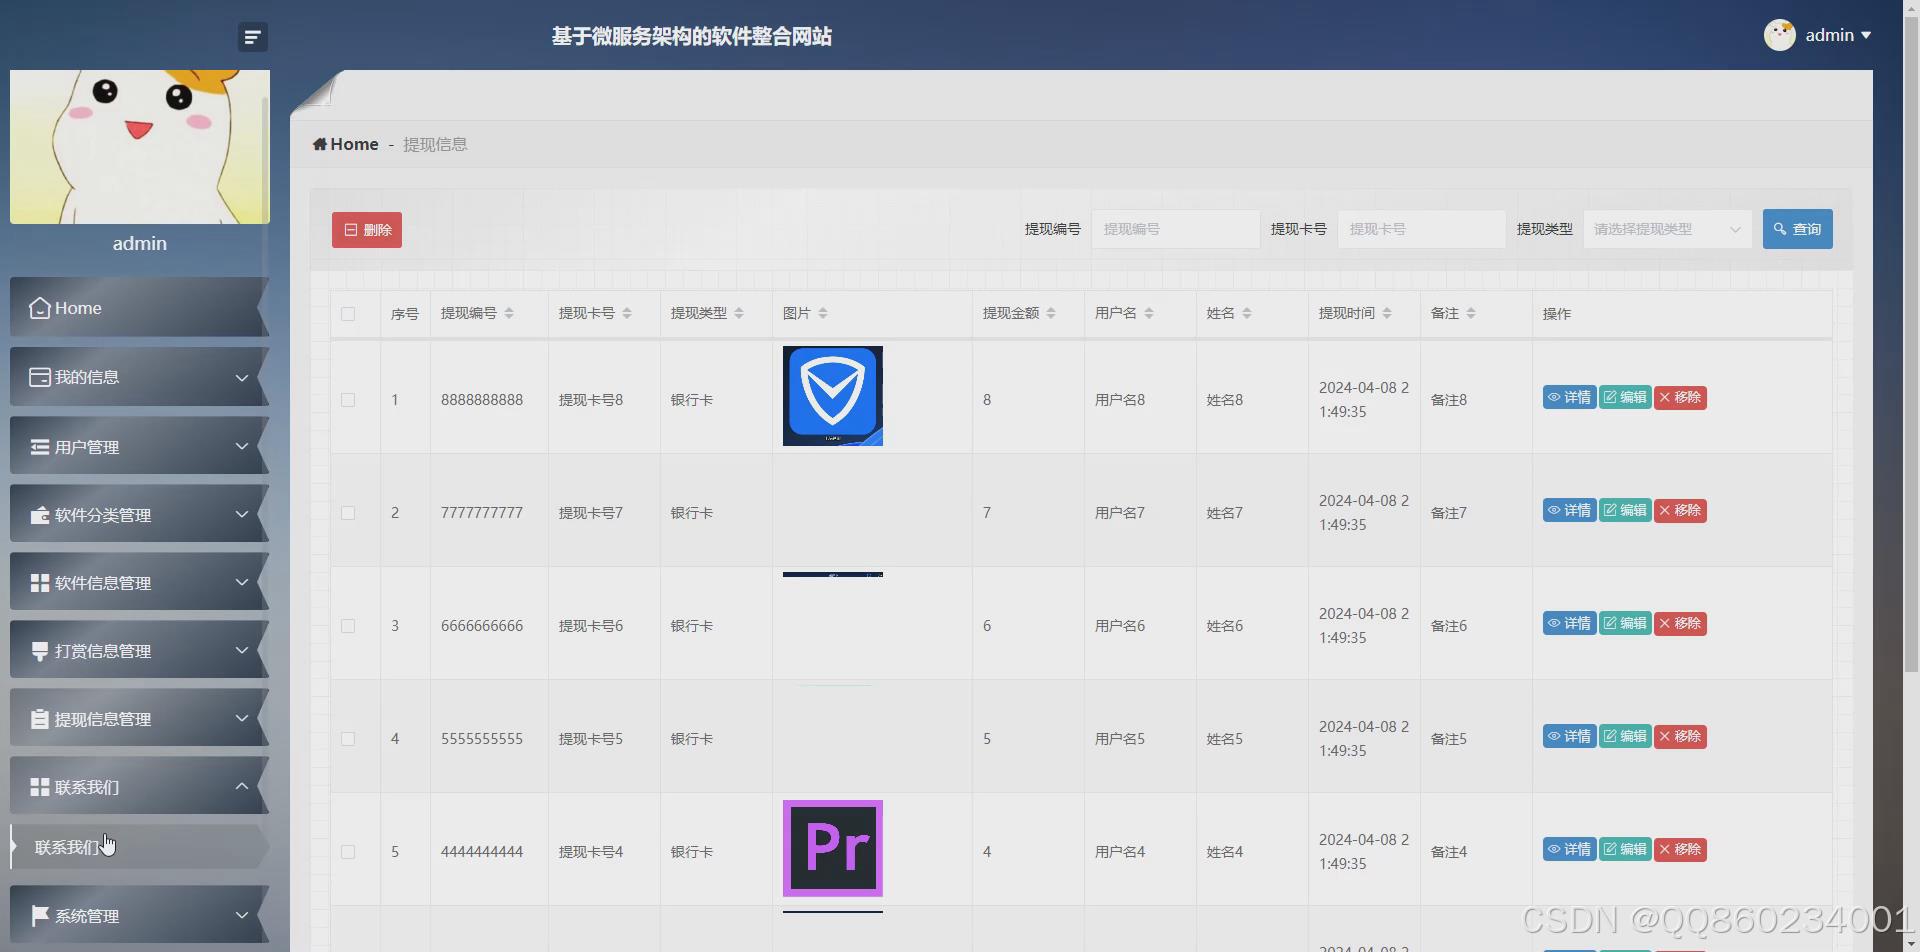Click the Premiere Pro image thumbnail in row 5
This screenshot has width=1920, height=952.
(832, 848)
